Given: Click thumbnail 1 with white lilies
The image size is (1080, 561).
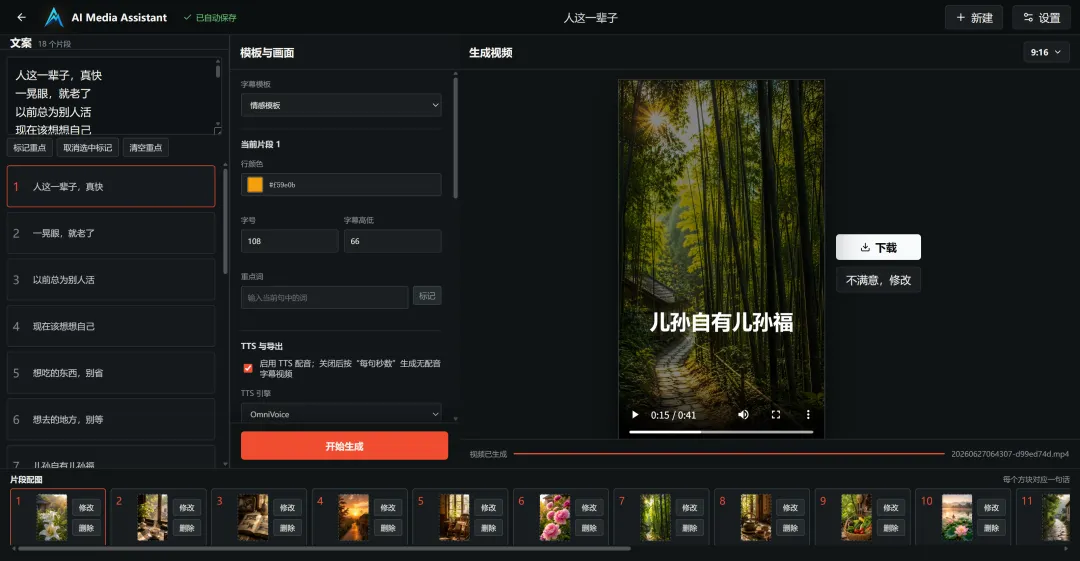Looking at the screenshot, I should pos(52,517).
